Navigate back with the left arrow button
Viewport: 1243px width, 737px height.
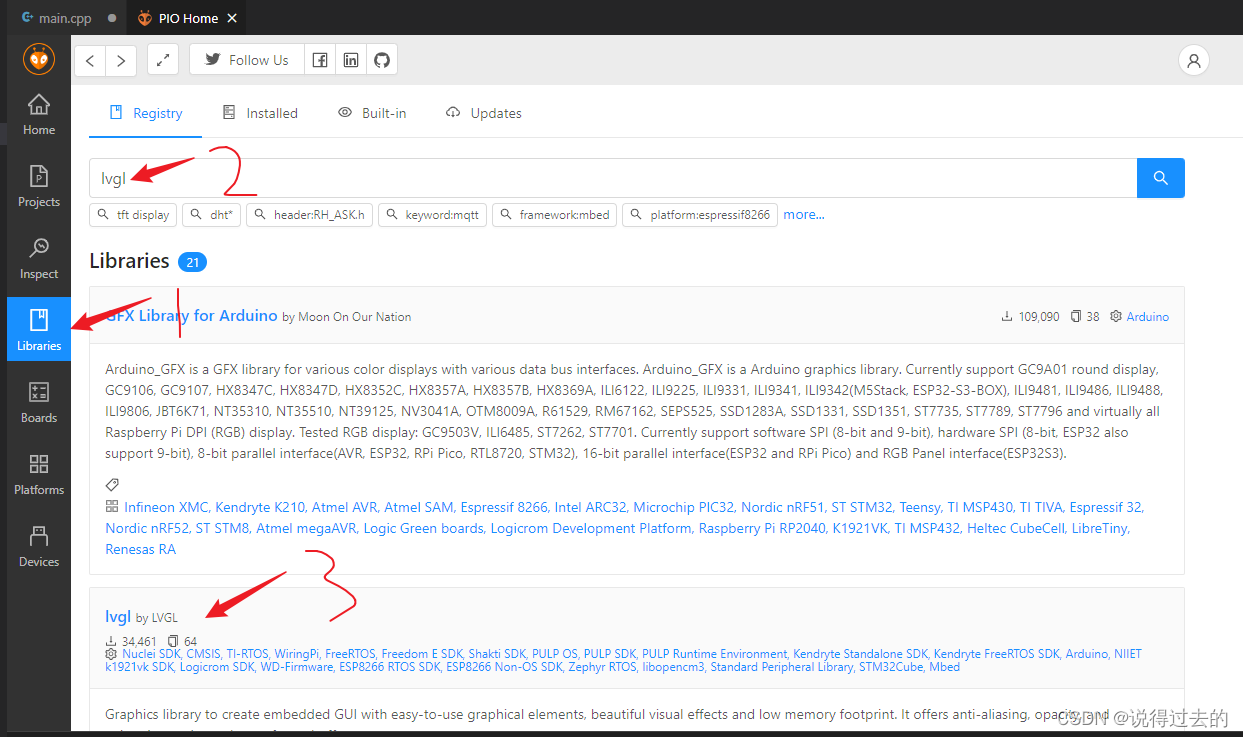pos(90,60)
